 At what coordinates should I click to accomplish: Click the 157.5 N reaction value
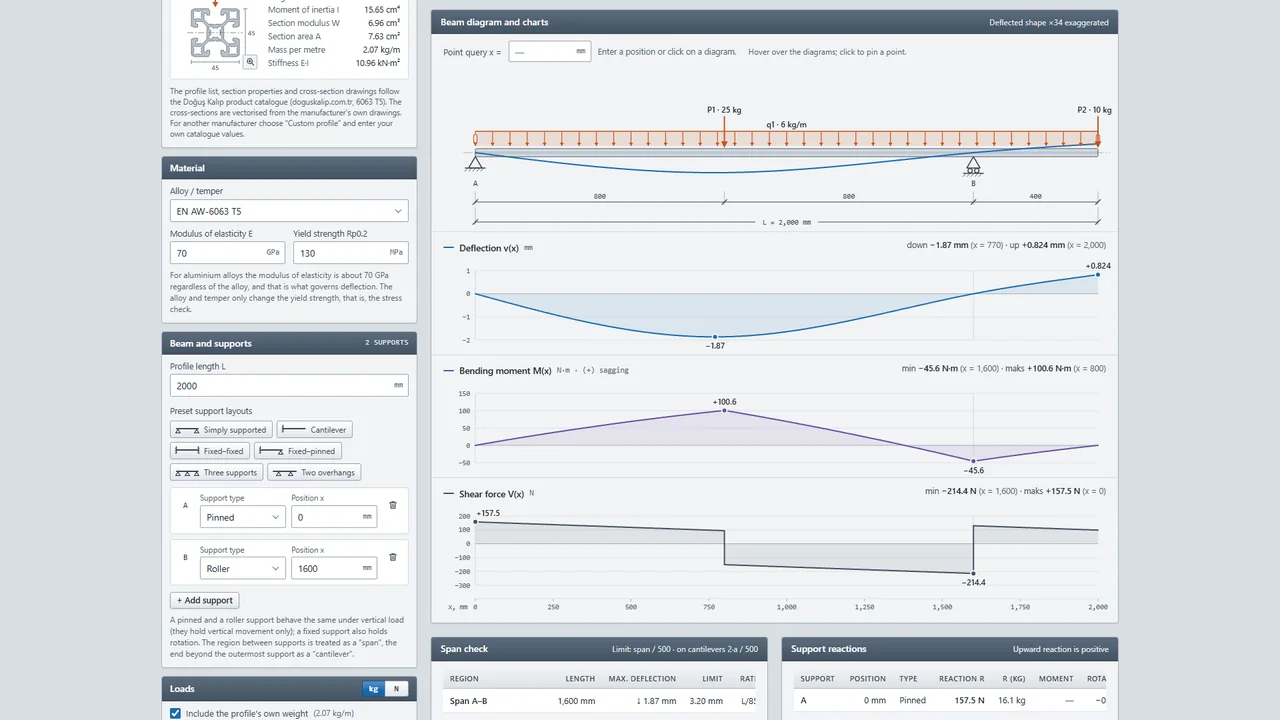(968, 701)
